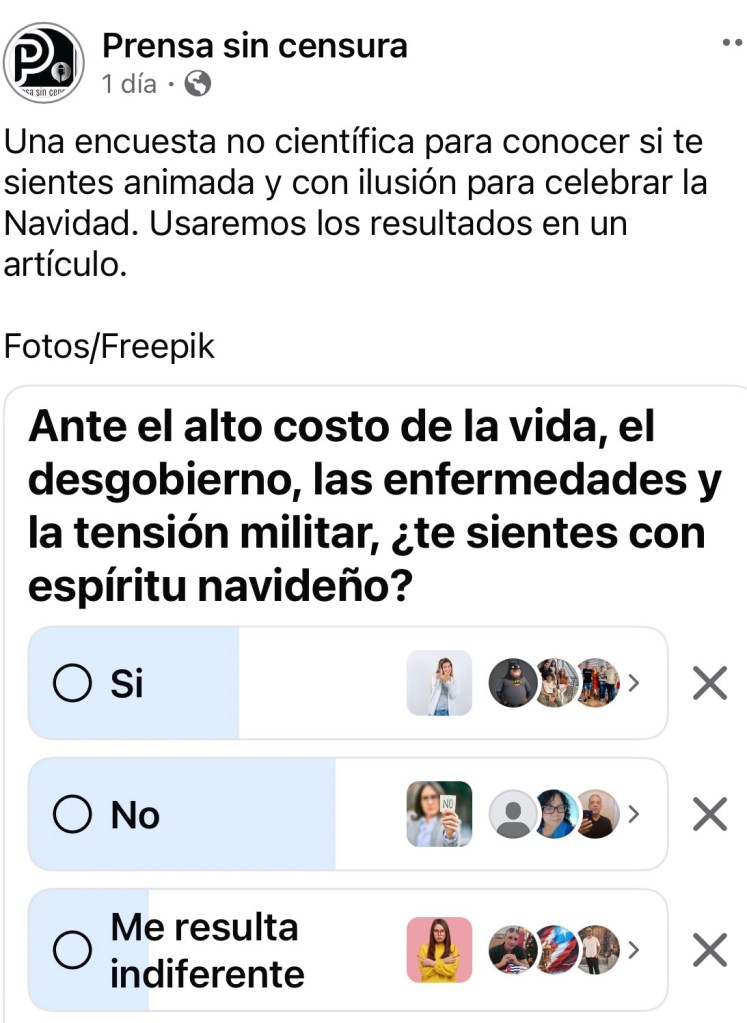
Task: Expand voters list for 'Si' option
Action: 633,684
